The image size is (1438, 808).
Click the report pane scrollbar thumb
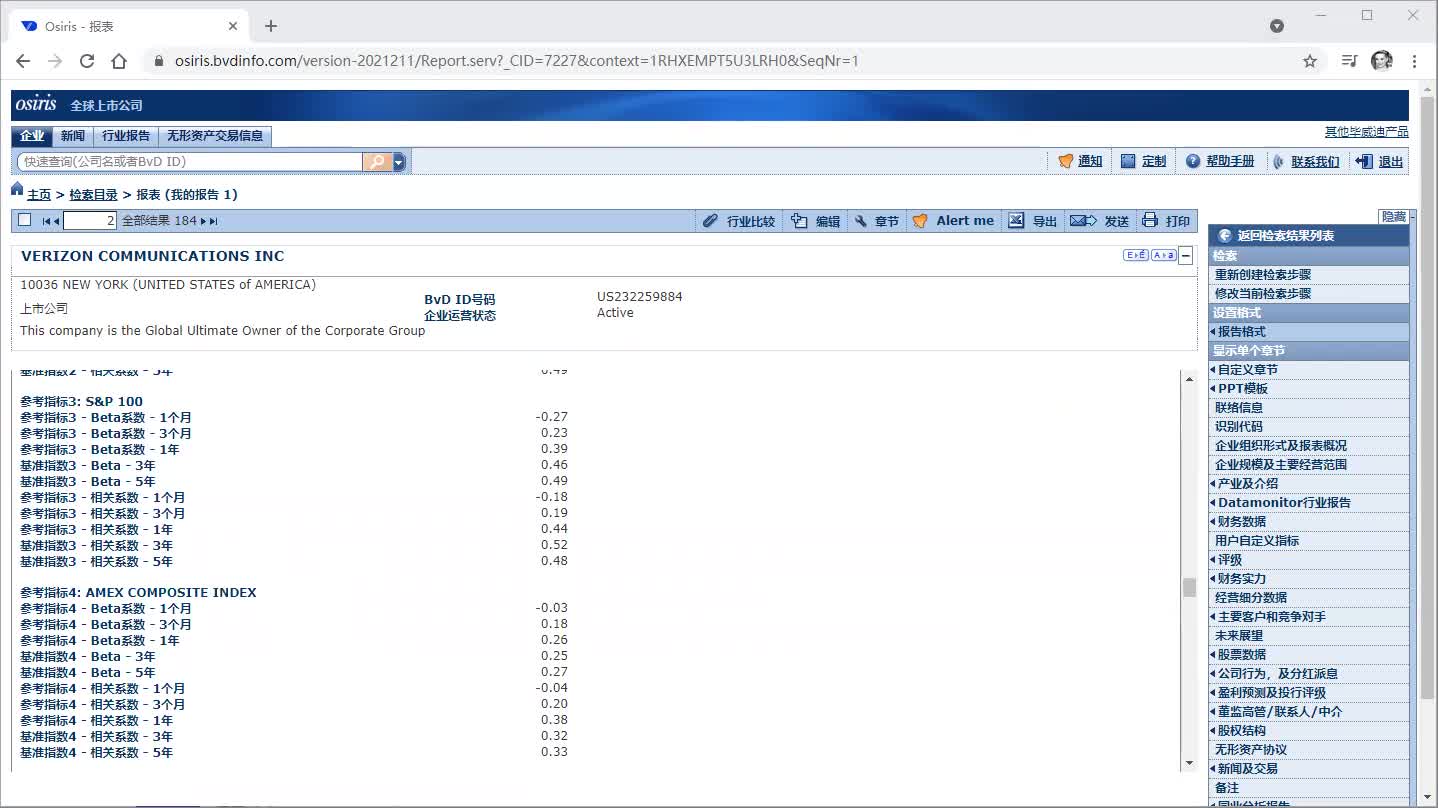pos(1189,587)
